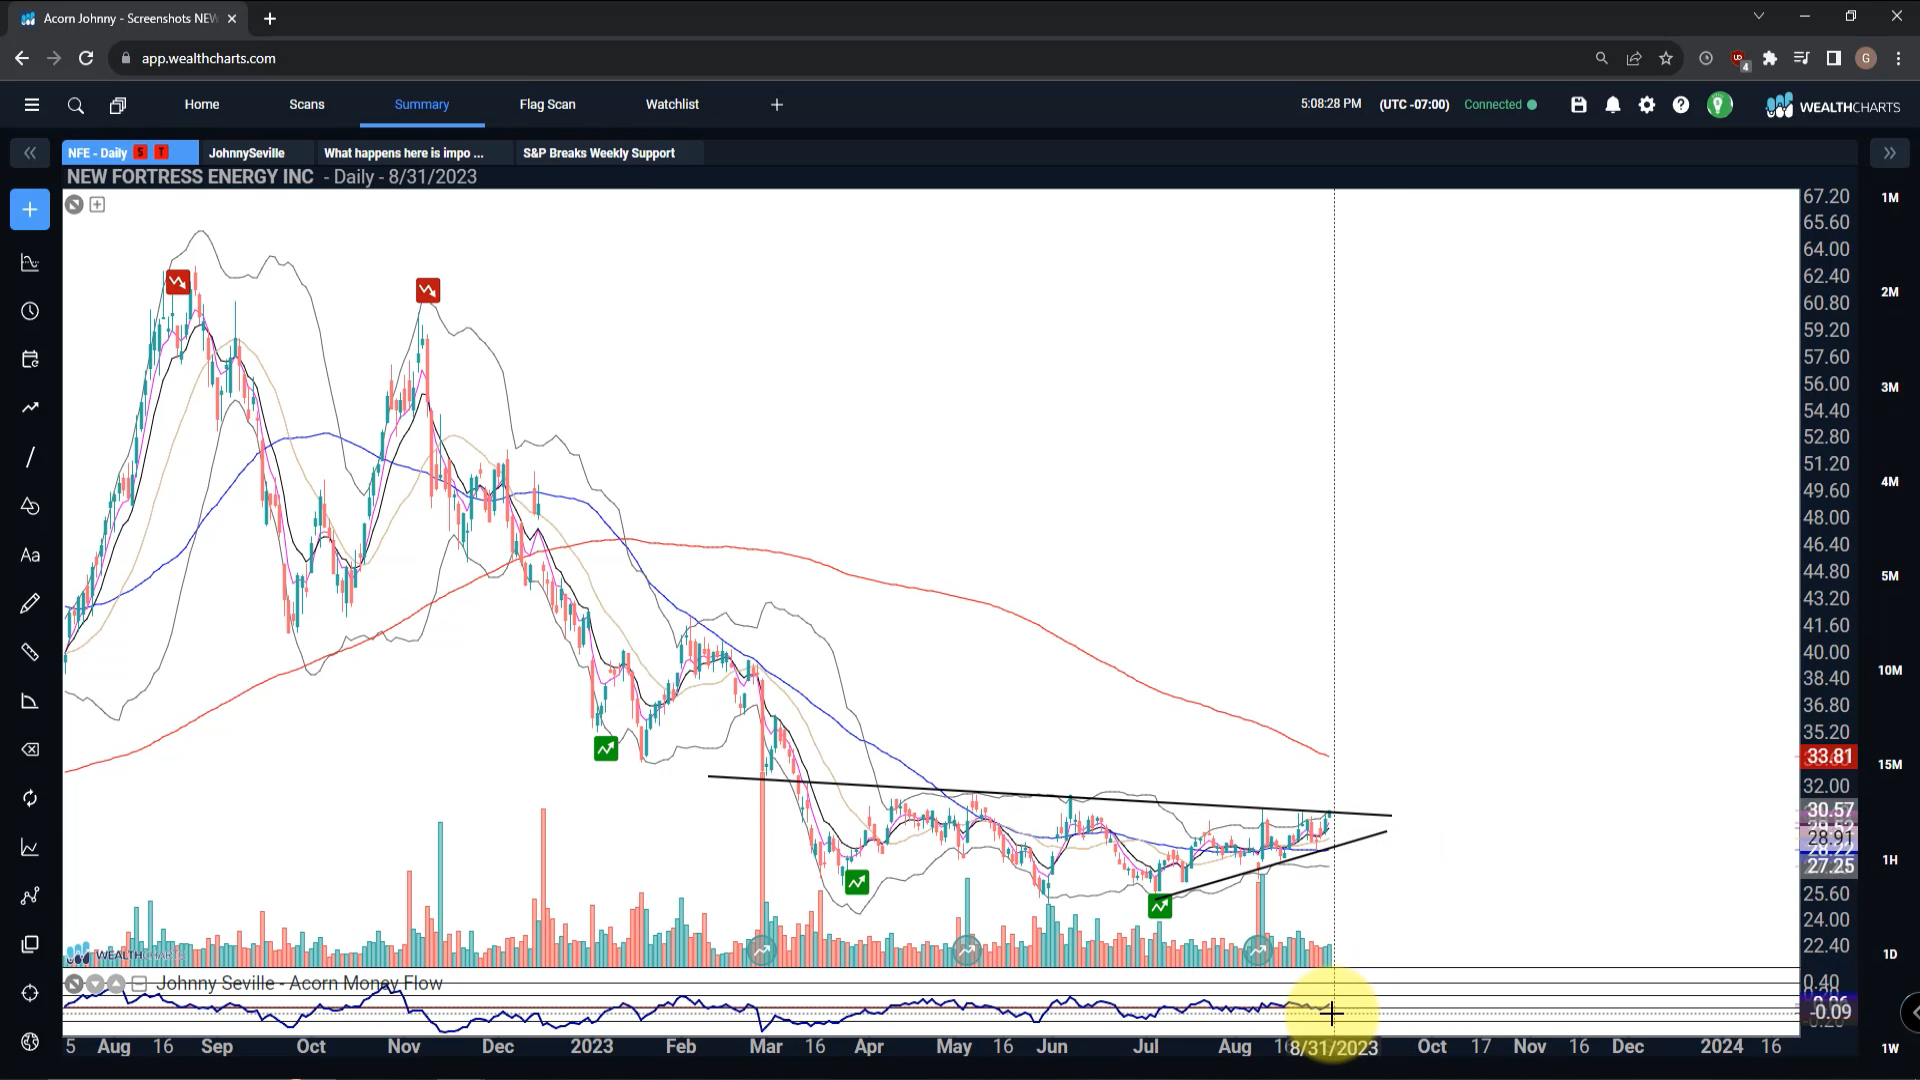Click the refresh/reload chart icon

30,798
